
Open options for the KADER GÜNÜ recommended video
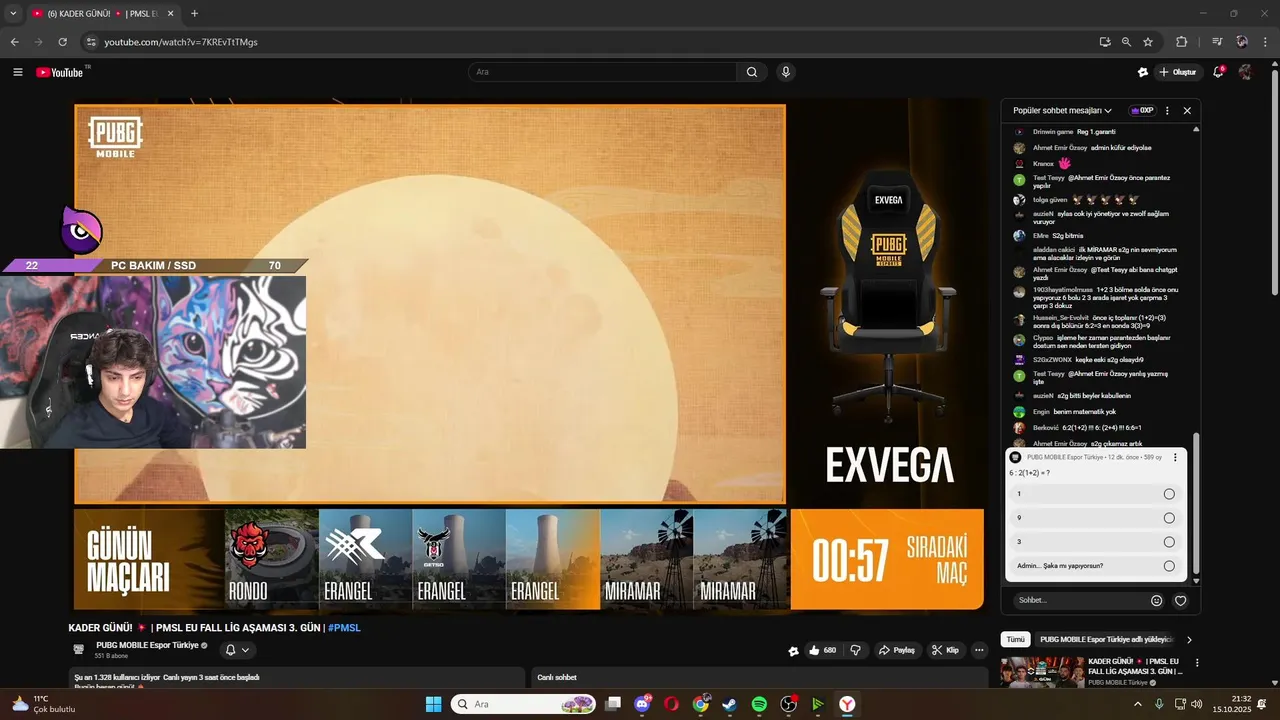click(1197, 663)
